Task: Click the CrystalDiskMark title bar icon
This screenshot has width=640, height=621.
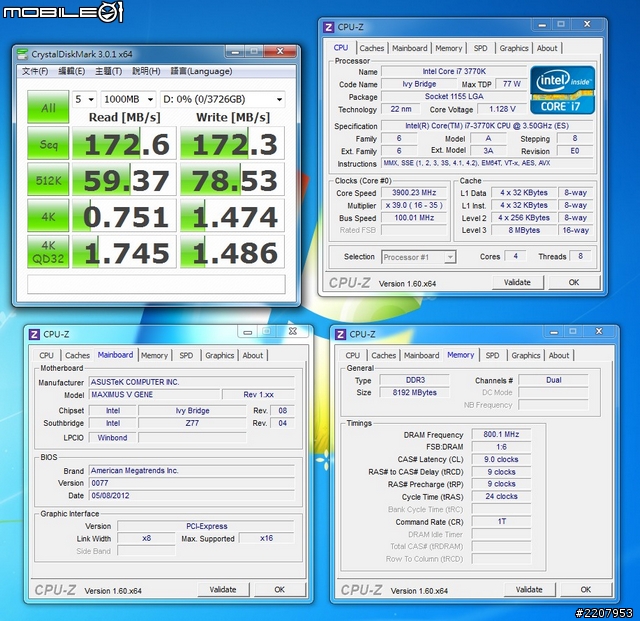Action: click(x=22, y=54)
